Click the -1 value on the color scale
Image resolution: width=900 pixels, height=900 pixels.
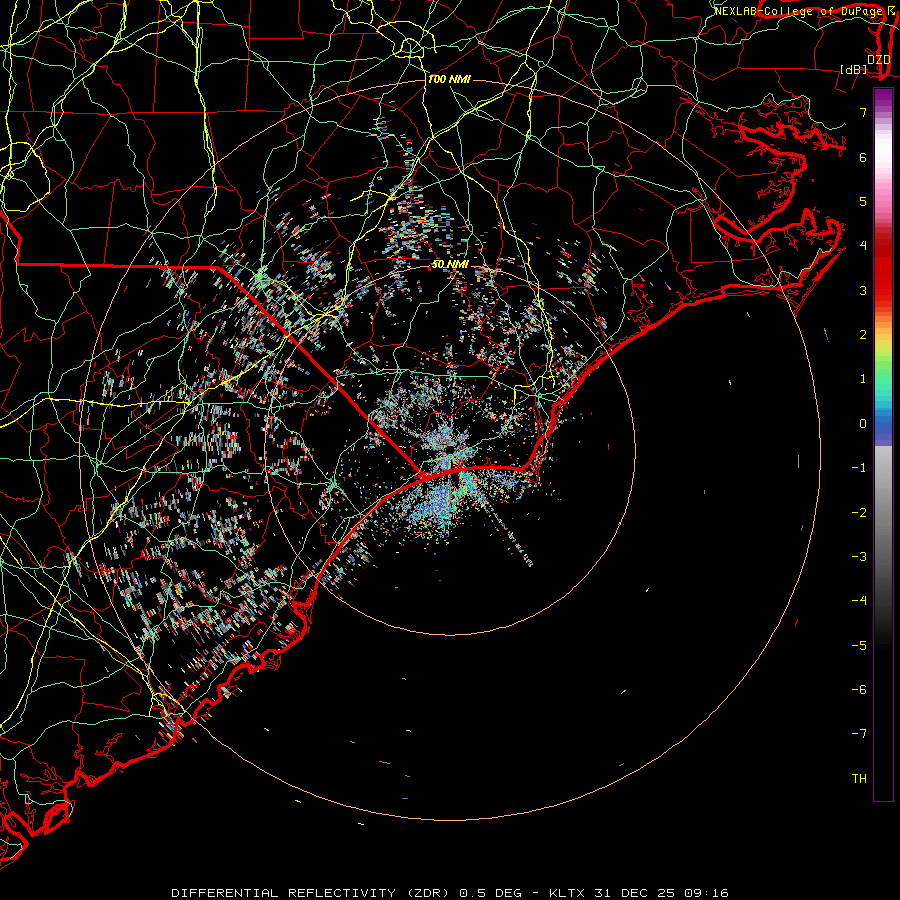click(x=859, y=468)
